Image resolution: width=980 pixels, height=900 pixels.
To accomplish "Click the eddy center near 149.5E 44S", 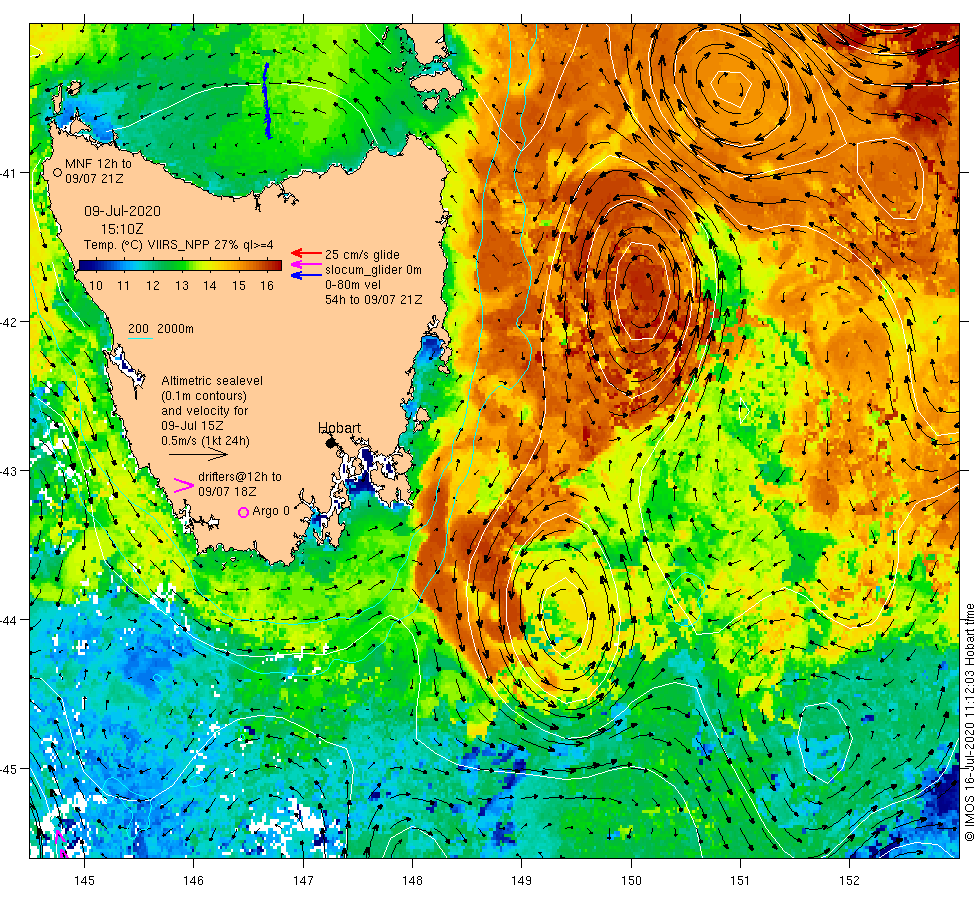I will (x=564, y=616).
